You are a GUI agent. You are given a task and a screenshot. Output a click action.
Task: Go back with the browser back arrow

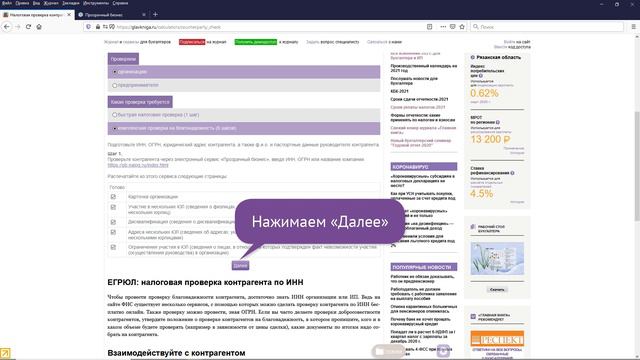(7, 27)
